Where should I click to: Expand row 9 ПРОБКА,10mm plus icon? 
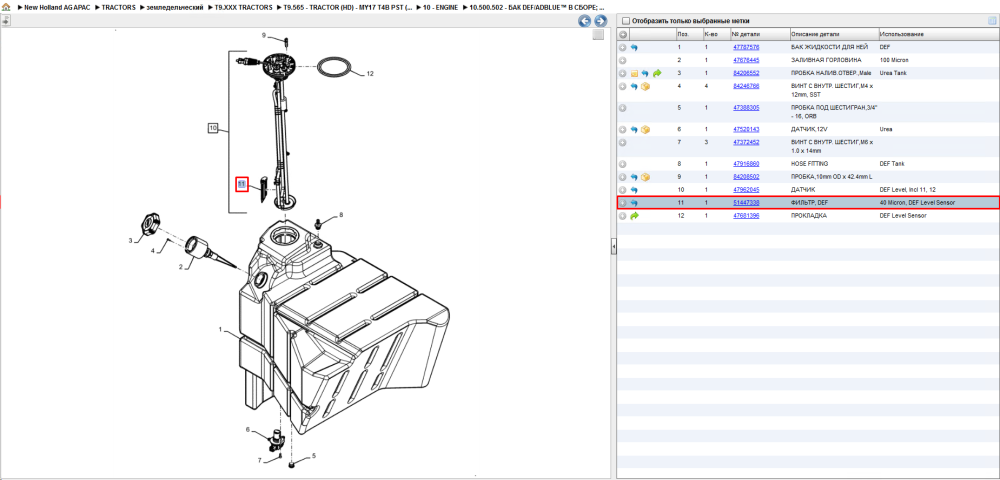click(x=622, y=177)
